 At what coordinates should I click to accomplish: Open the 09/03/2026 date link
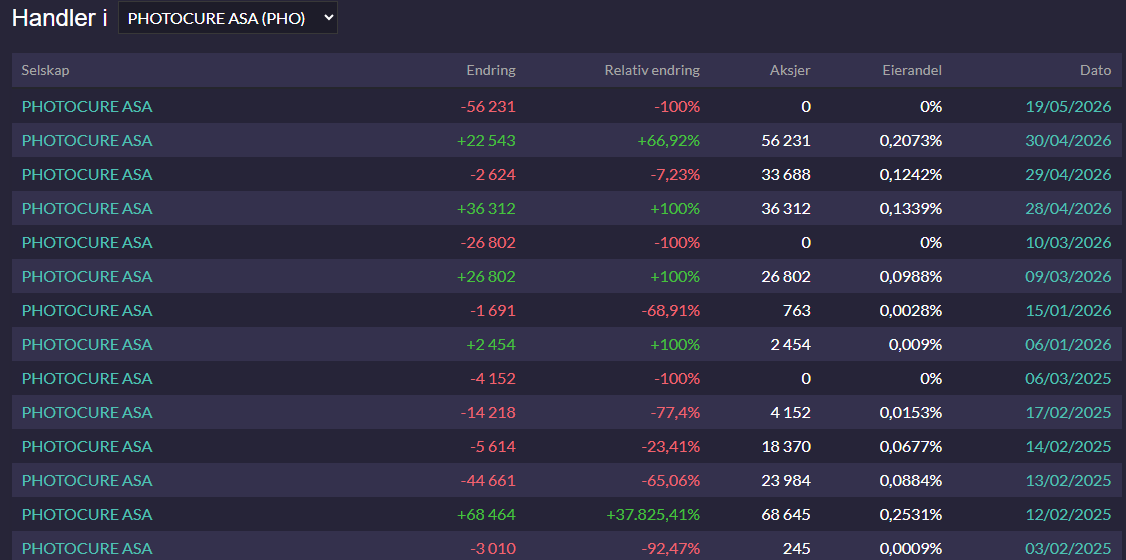click(x=1069, y=276)
